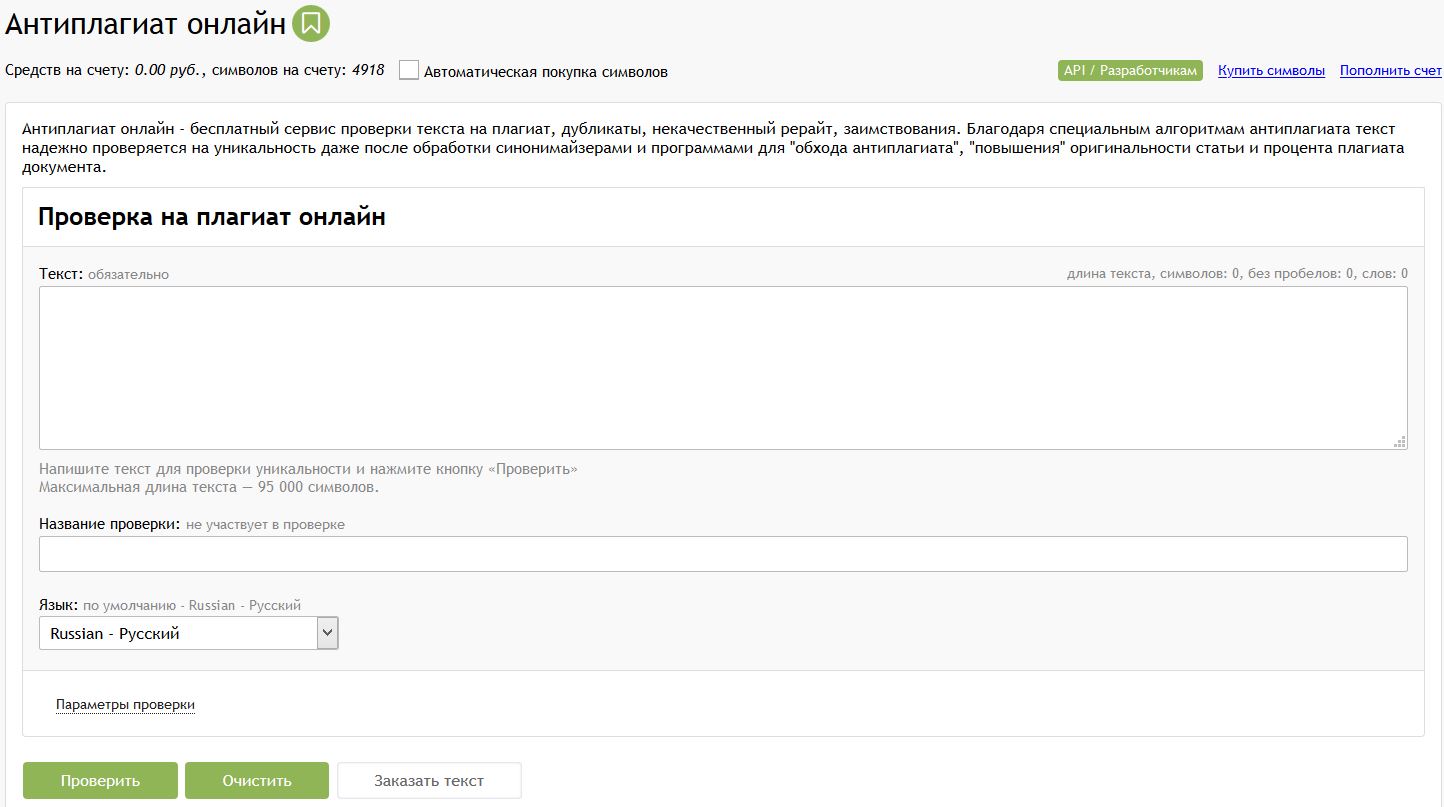Follow the Купить символы link
This screenshot has height=807, width=1444.
point(1271,71)
